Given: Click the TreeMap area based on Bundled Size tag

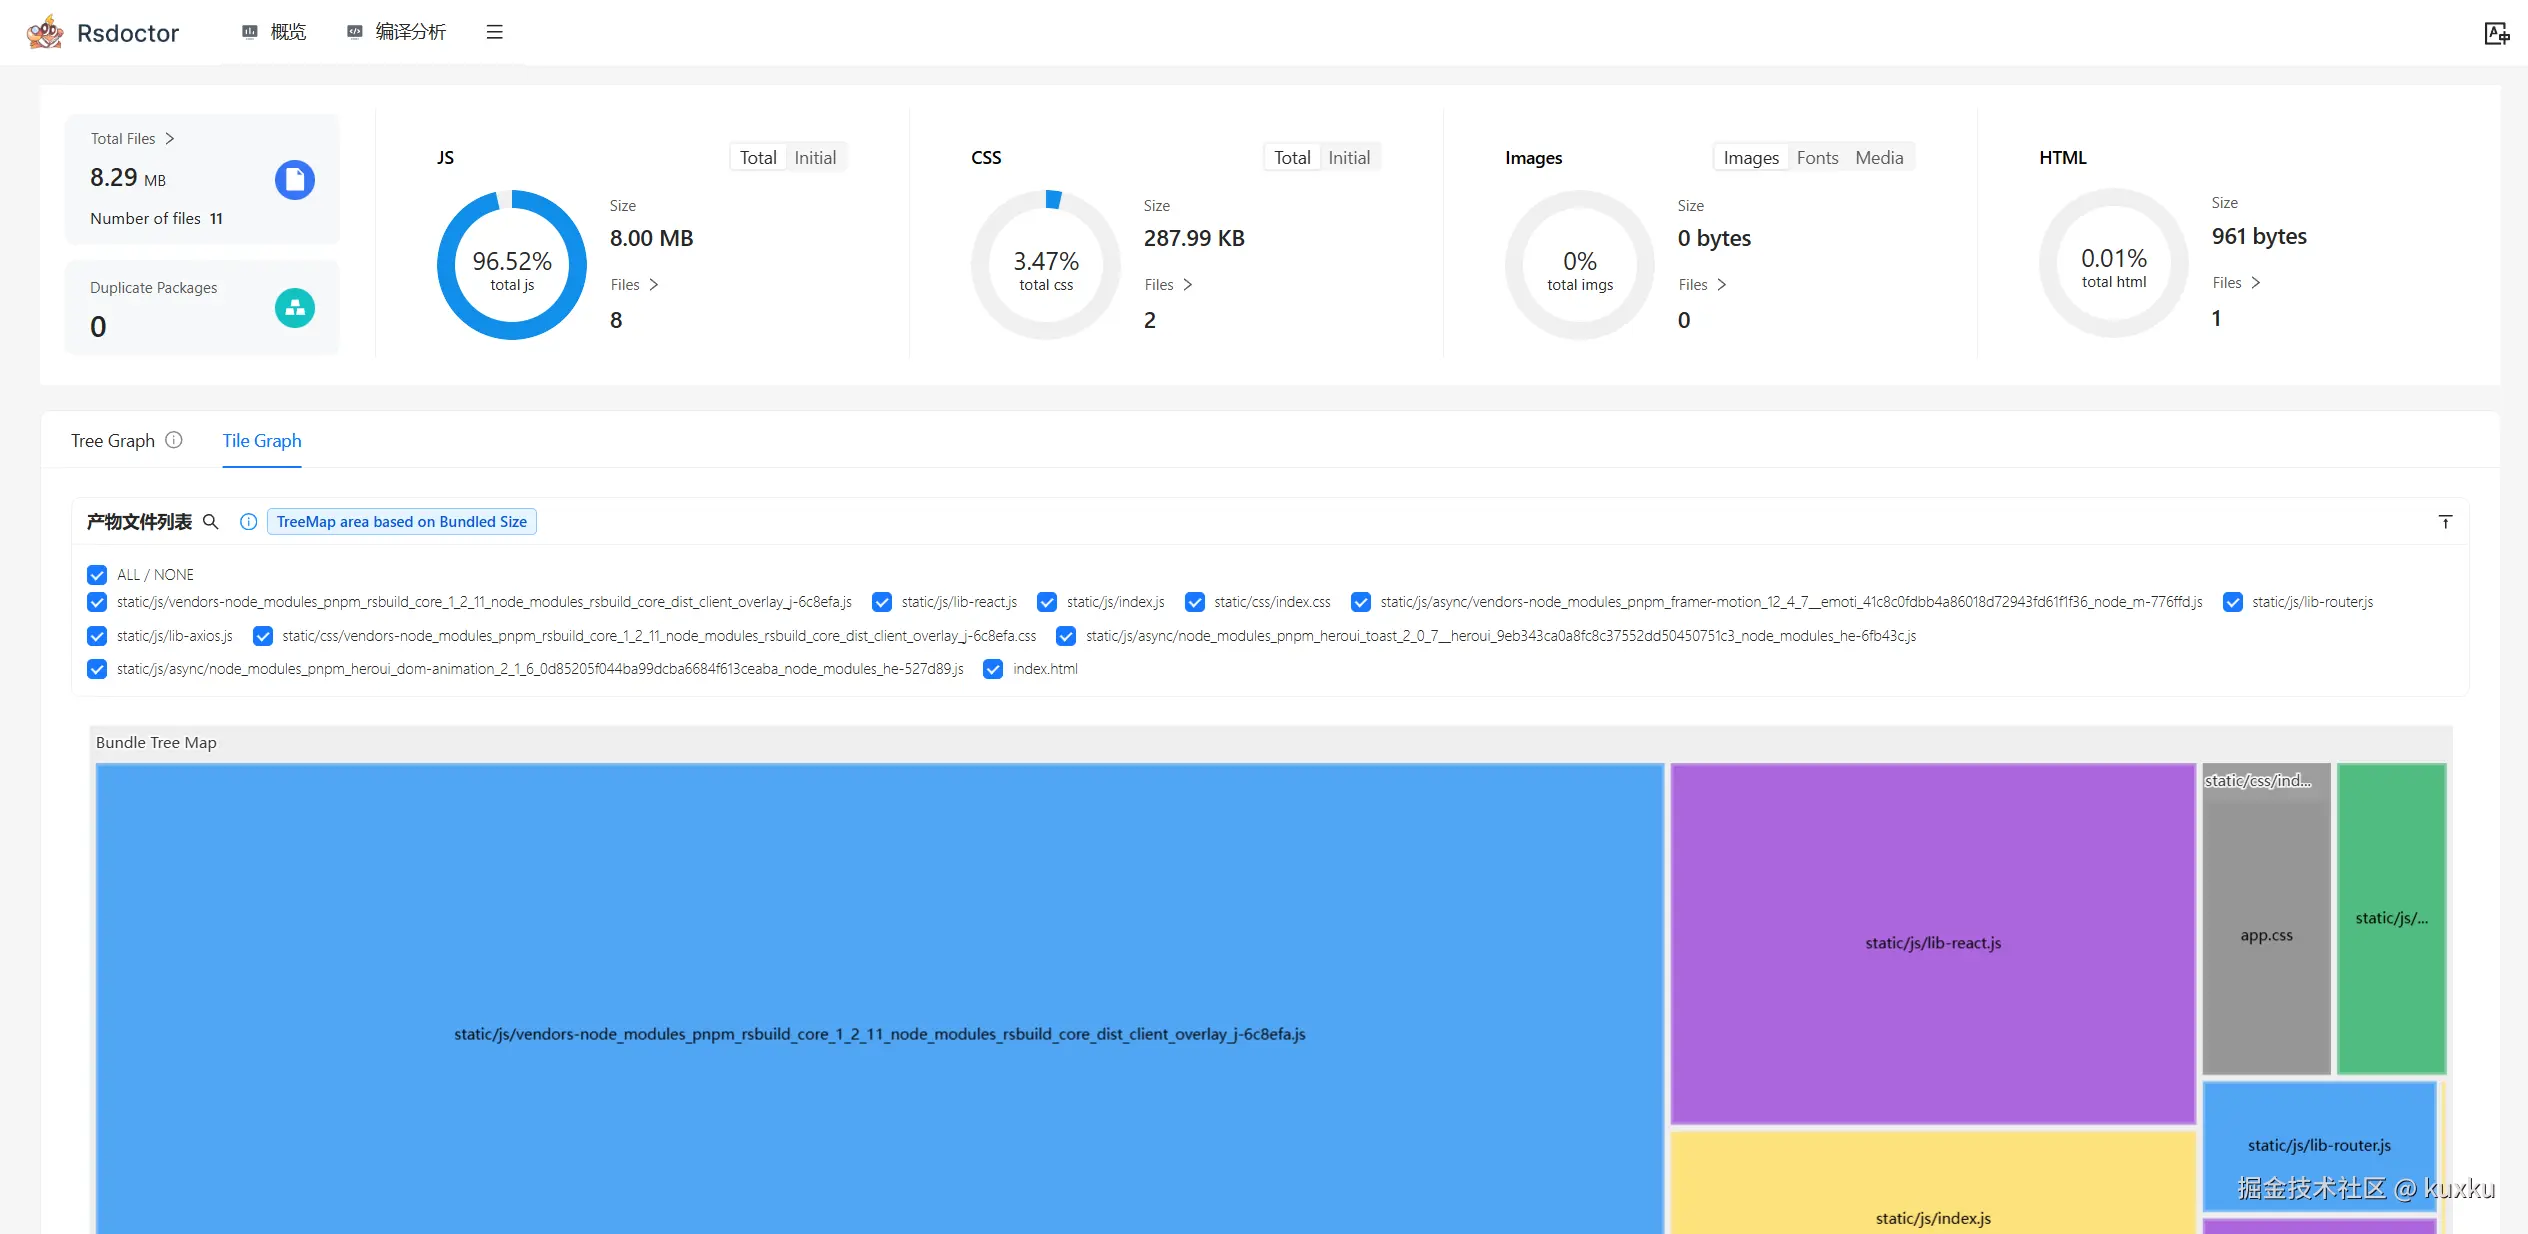Looking at the screenshot, I should (x=402, y=522).
